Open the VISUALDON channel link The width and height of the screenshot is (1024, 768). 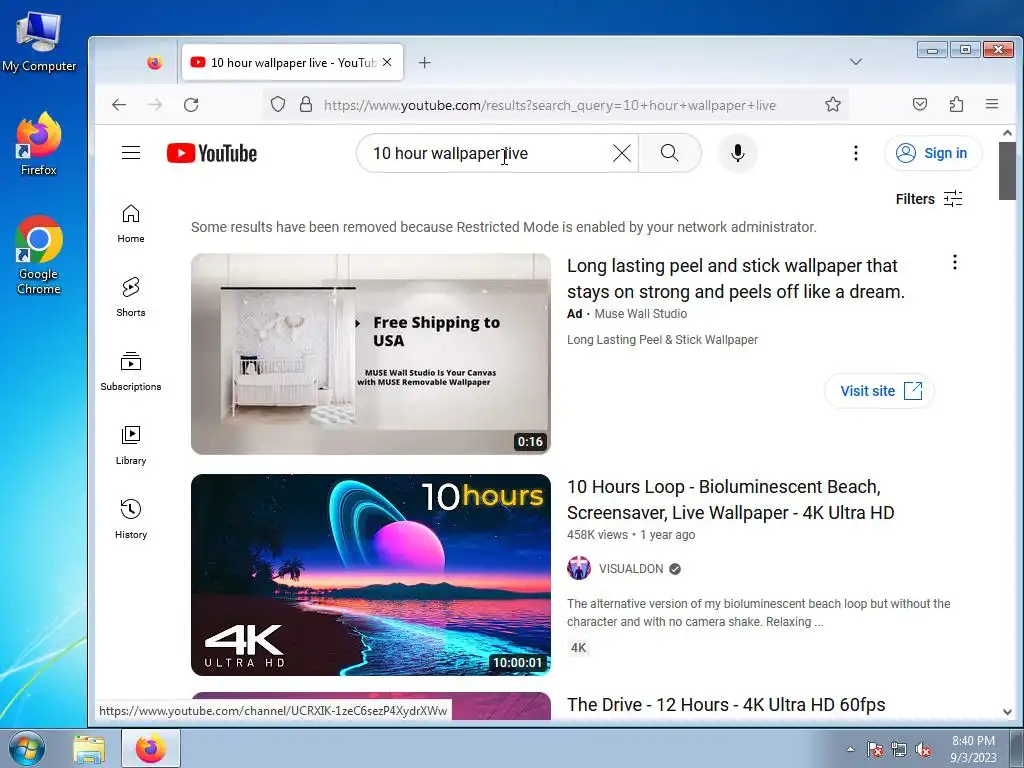coord(631,569)
